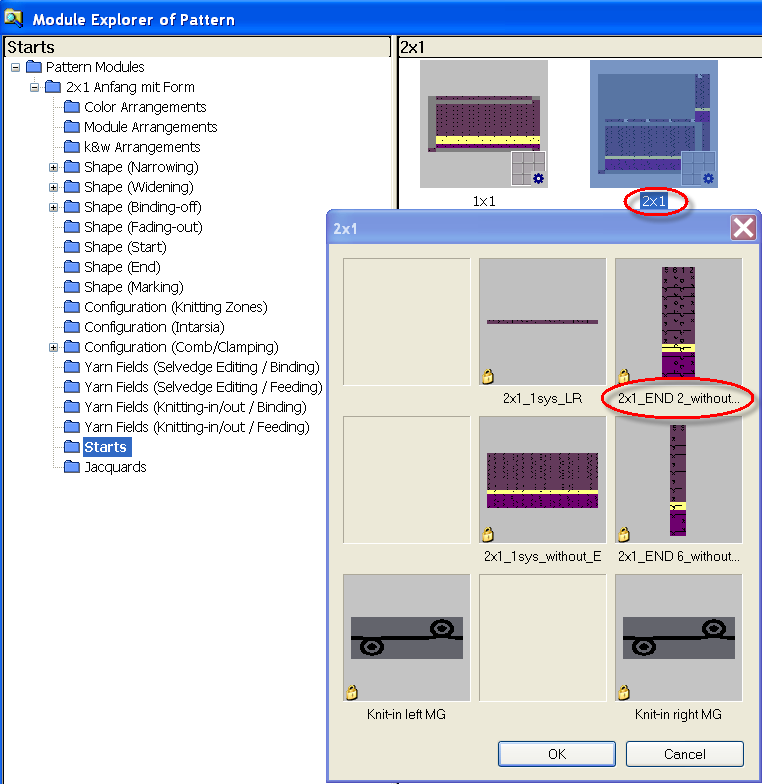Expand the Shape (Widening) node
Image resolution: width=762 pixels, height=784 pixels.
[54, 187]
